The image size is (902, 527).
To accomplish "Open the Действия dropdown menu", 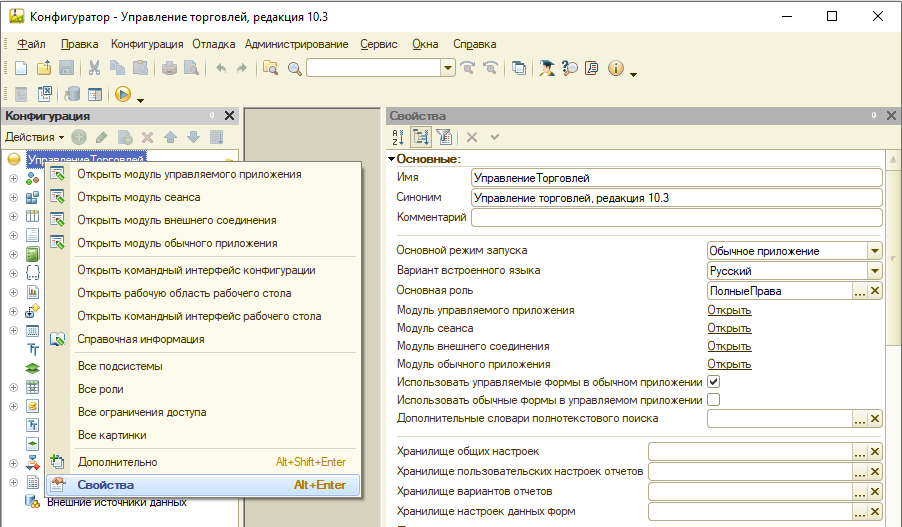I will tap(35, 137).
